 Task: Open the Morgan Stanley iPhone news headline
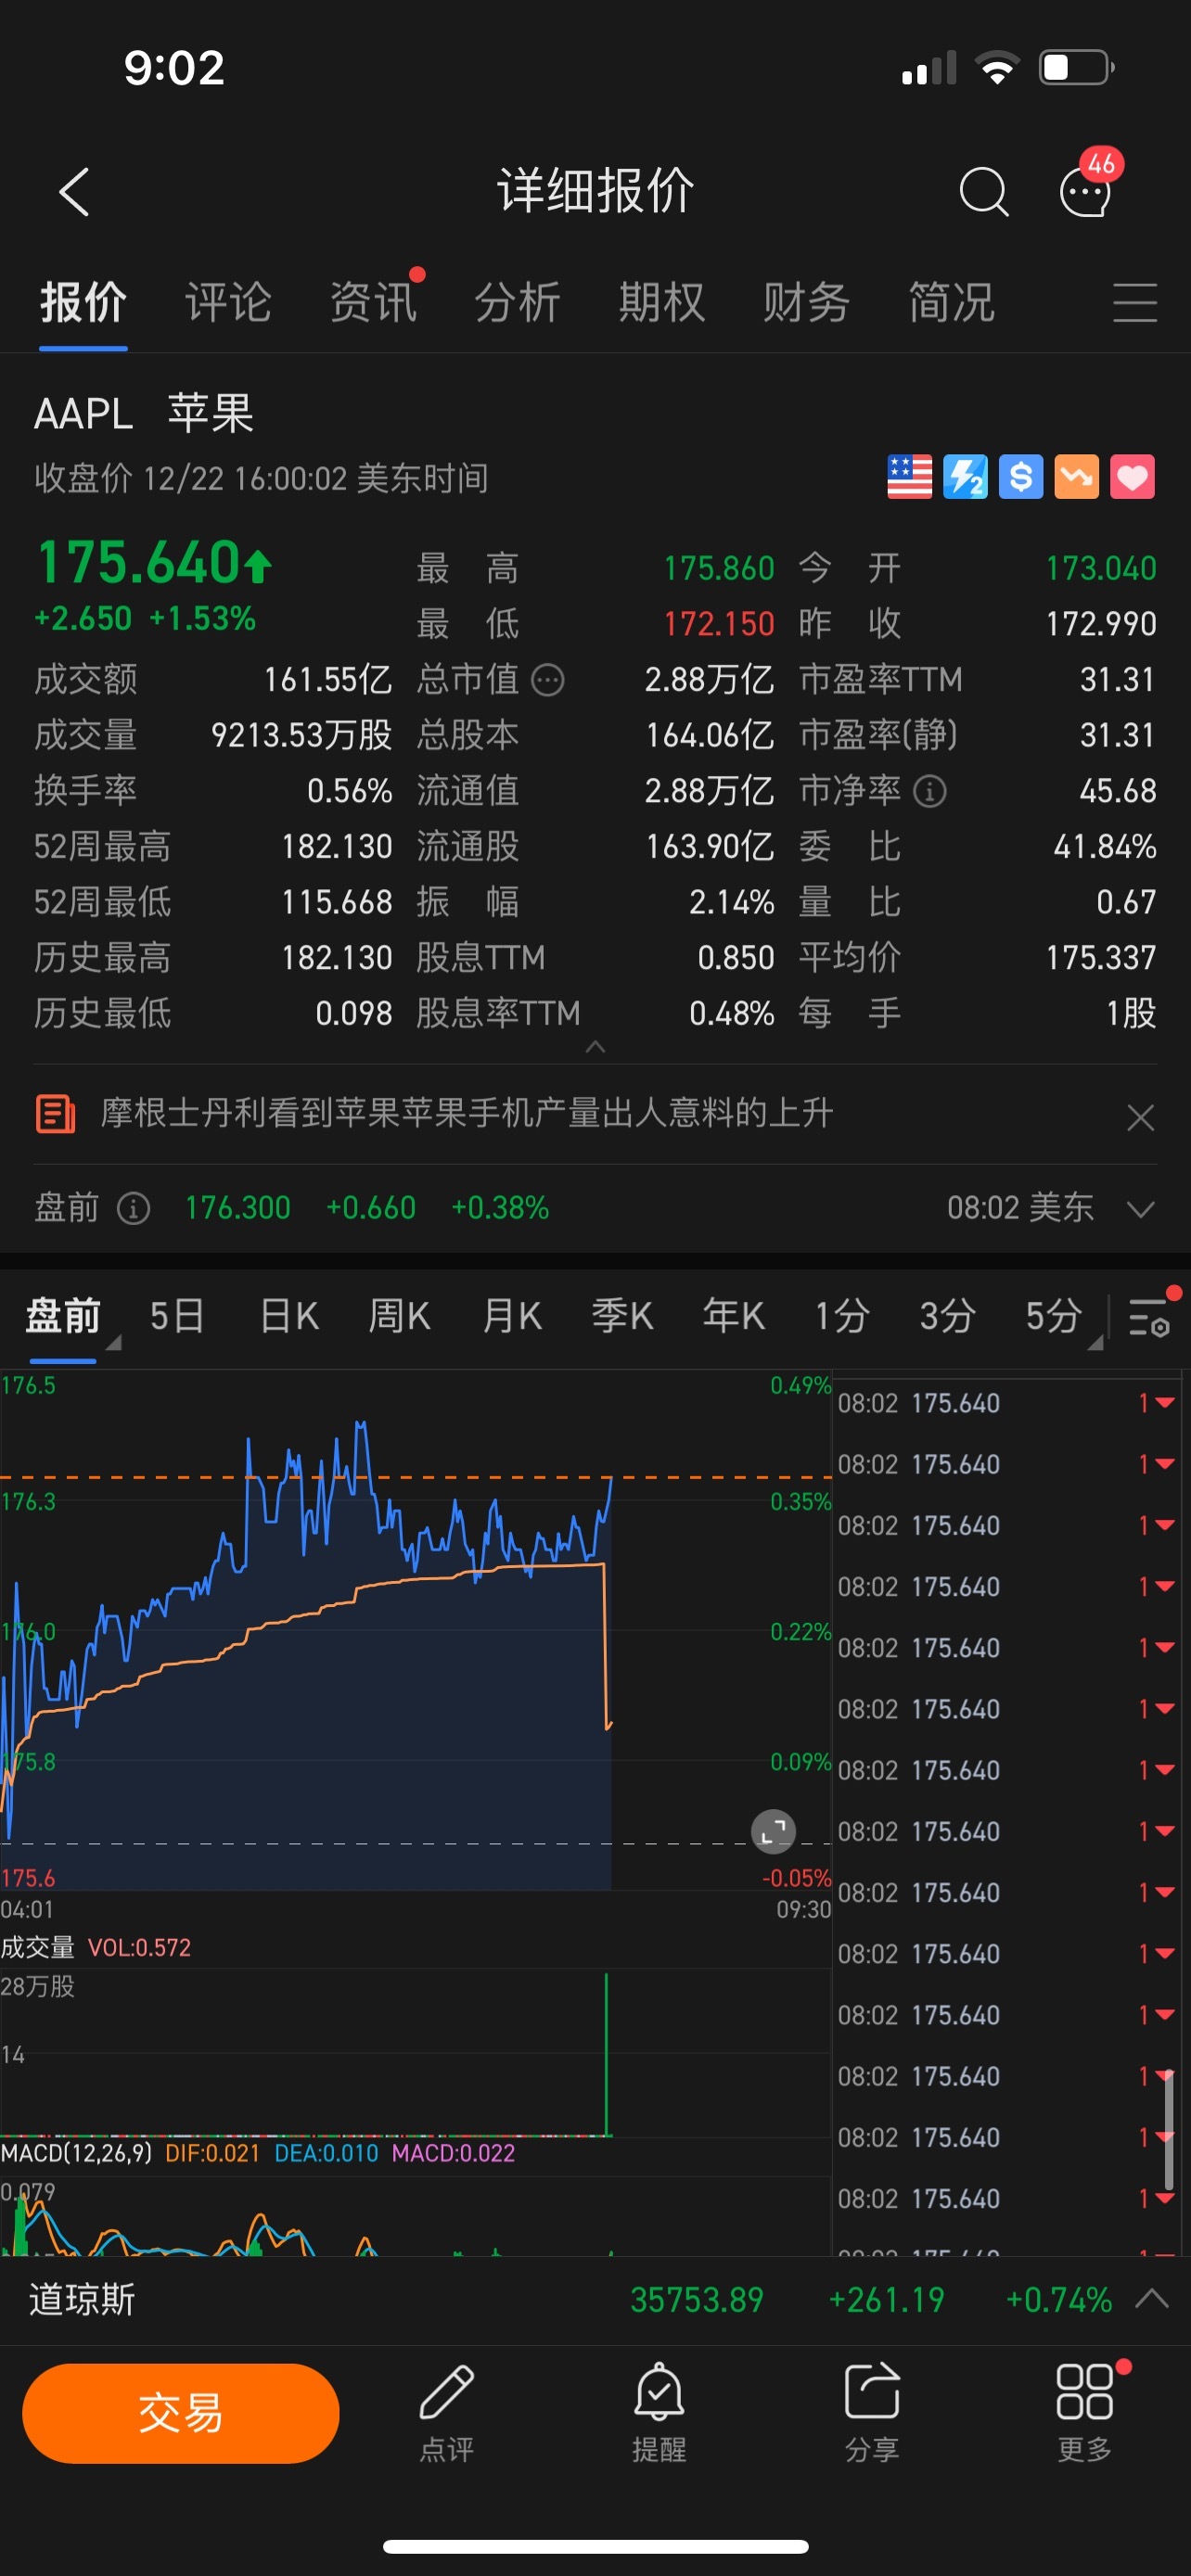click(x=467, y=1113)
